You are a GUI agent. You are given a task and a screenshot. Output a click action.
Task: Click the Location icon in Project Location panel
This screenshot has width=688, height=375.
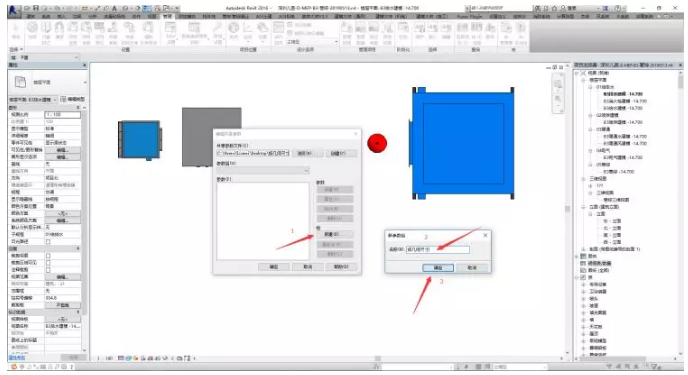234,30
